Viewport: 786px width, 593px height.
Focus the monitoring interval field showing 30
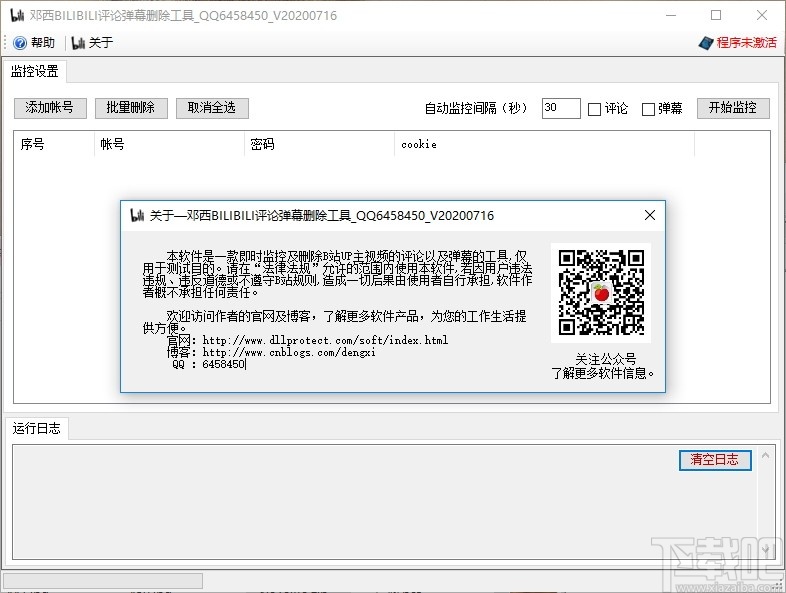[x=561, y=108]
